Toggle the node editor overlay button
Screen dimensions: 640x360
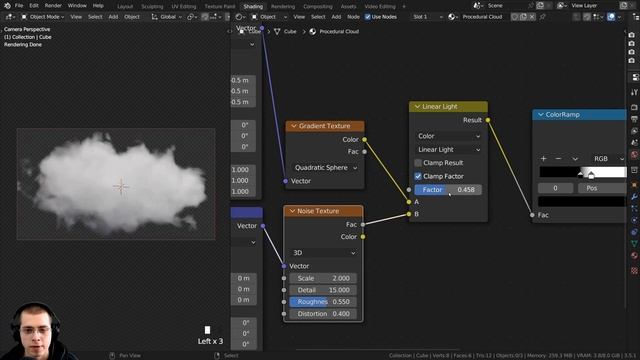point(611,17)
